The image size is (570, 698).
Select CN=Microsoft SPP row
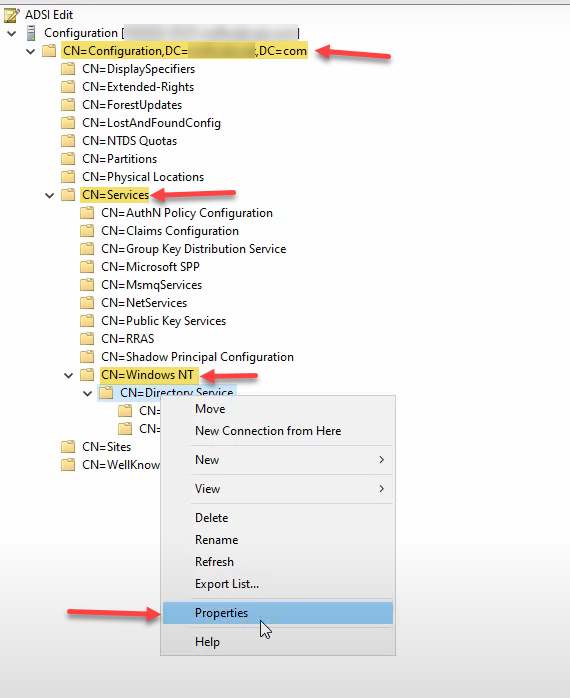[151, 267]
